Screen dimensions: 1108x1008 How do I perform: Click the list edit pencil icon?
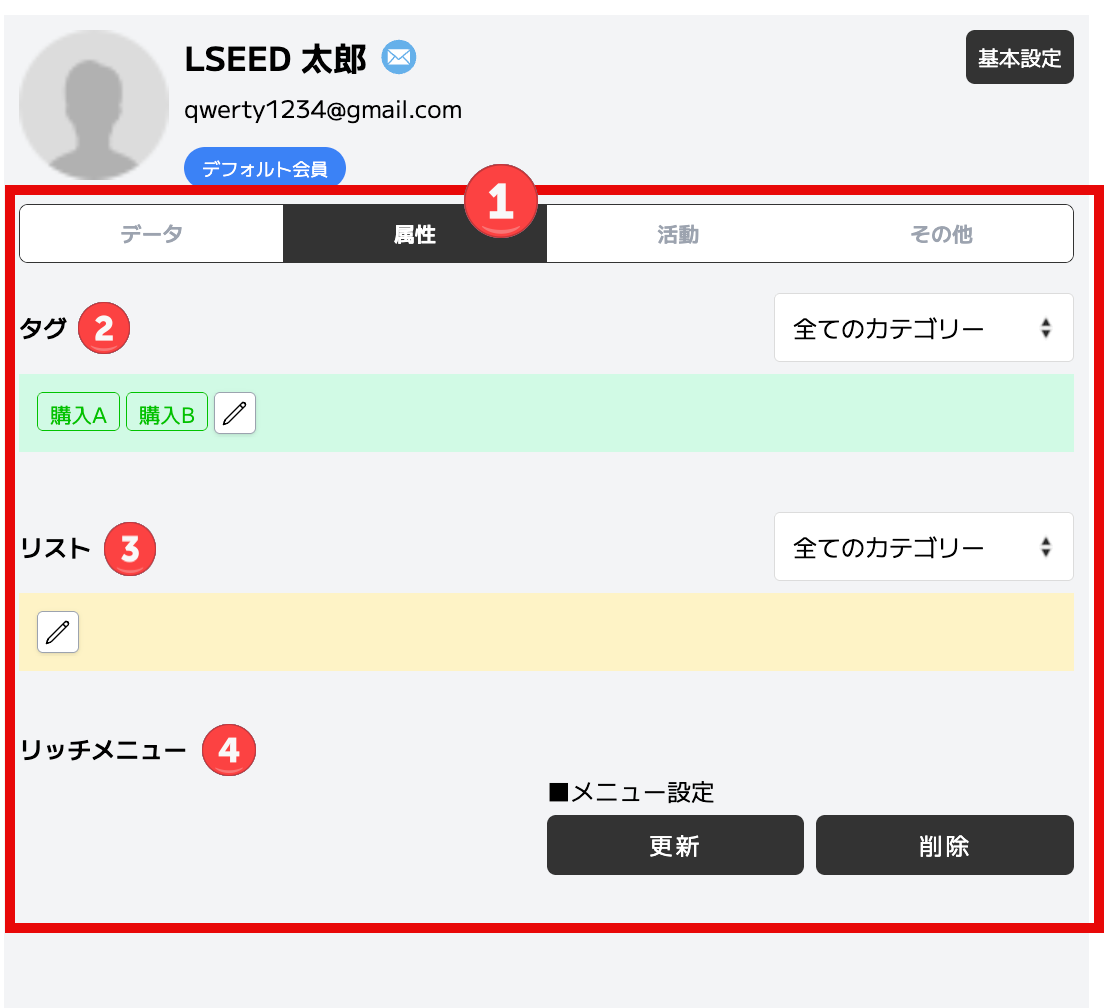[x=58, y=632]
